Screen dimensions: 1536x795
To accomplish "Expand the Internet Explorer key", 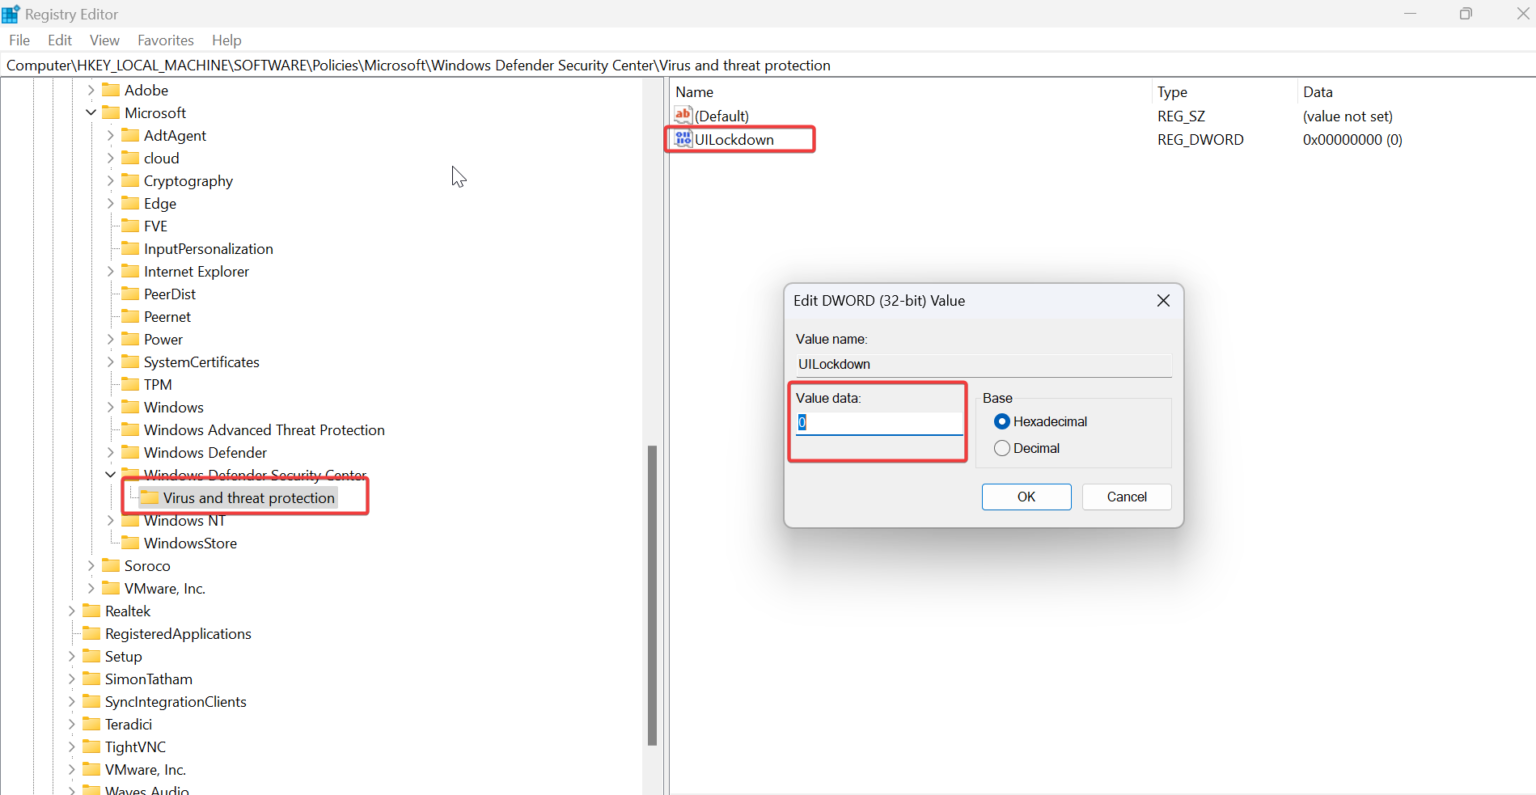I will 110,271.
